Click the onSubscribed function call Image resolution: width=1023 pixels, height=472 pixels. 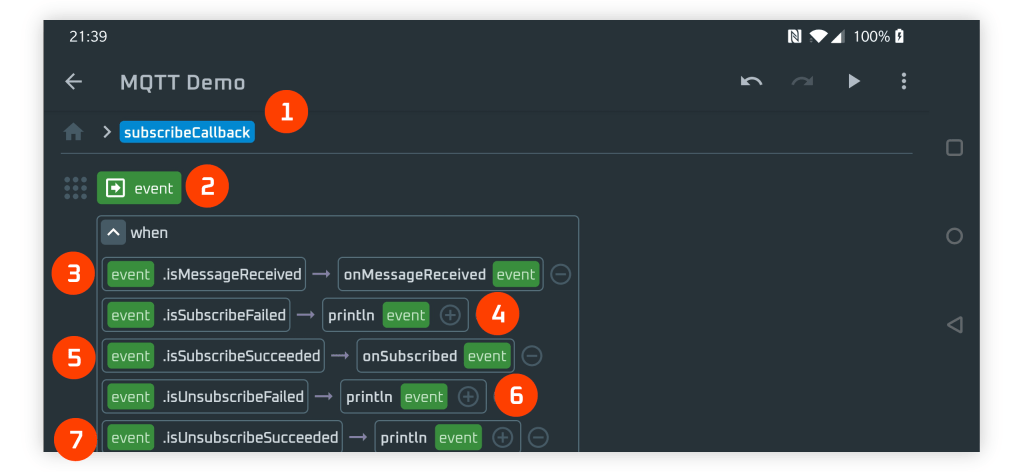[x=410, y=356]
